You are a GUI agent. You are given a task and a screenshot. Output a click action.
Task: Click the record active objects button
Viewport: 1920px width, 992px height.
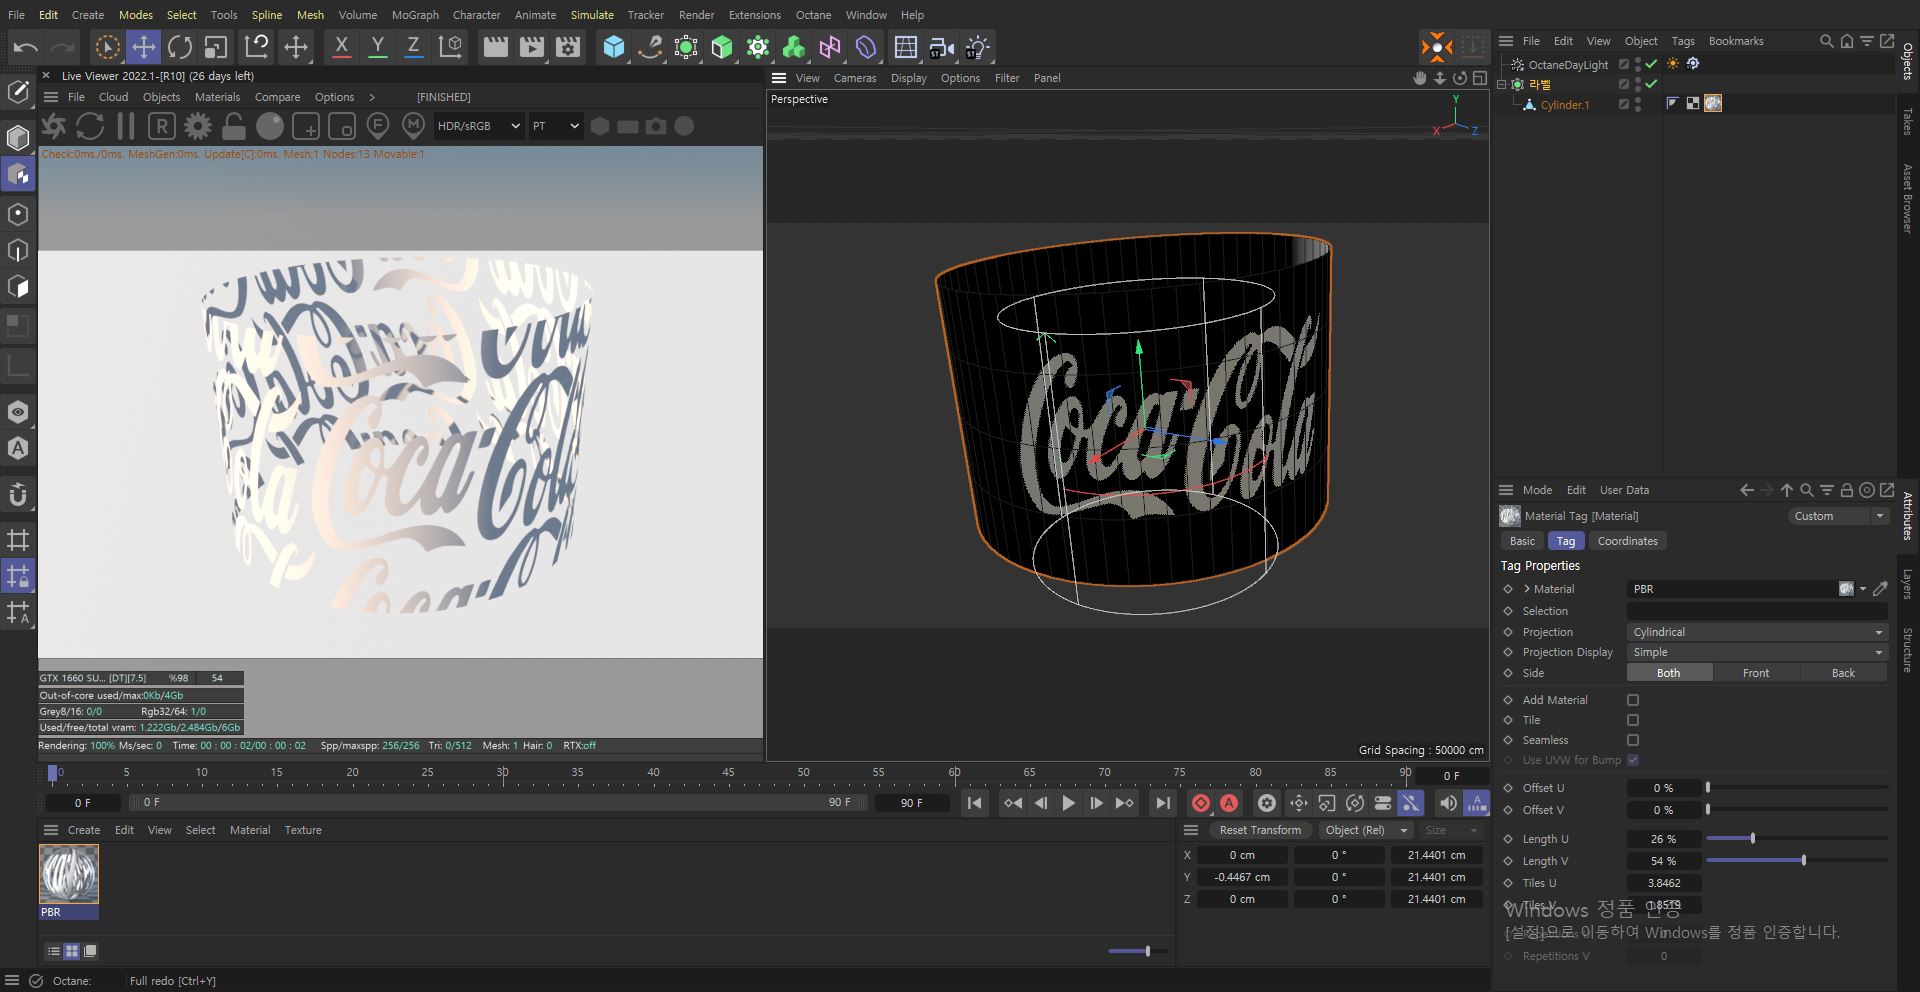(x=1201, y=803)
